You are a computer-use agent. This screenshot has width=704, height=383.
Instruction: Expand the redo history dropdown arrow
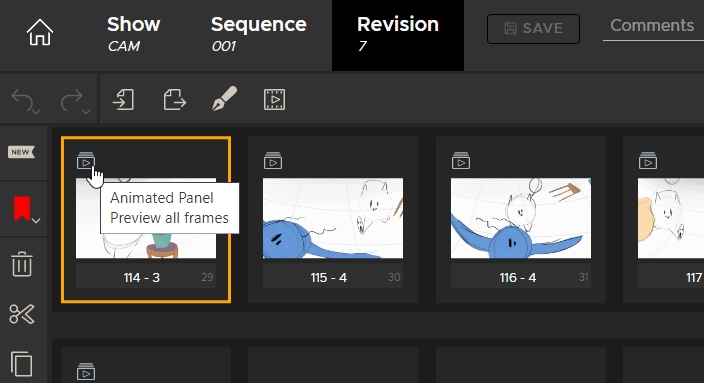tap(86, 111)
